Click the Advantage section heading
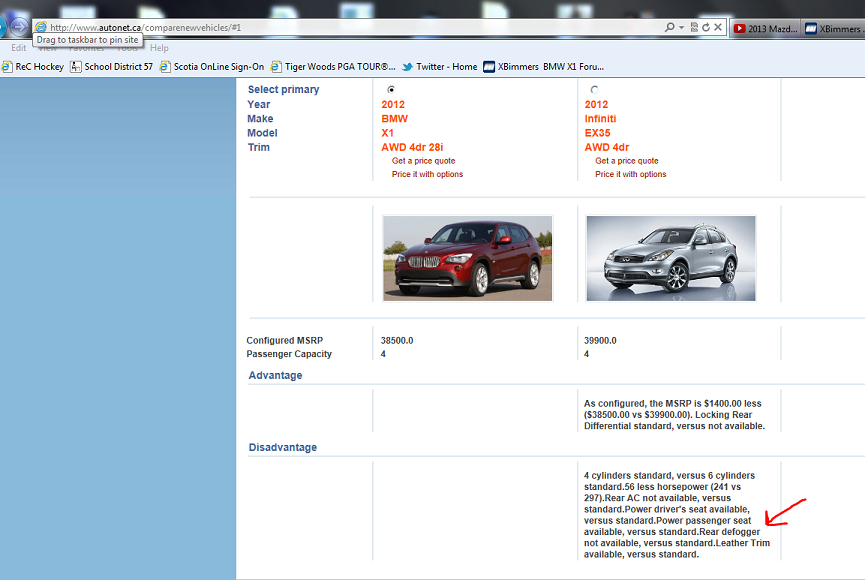This screenshot has height=580, width=865. (x=275, y=375)
